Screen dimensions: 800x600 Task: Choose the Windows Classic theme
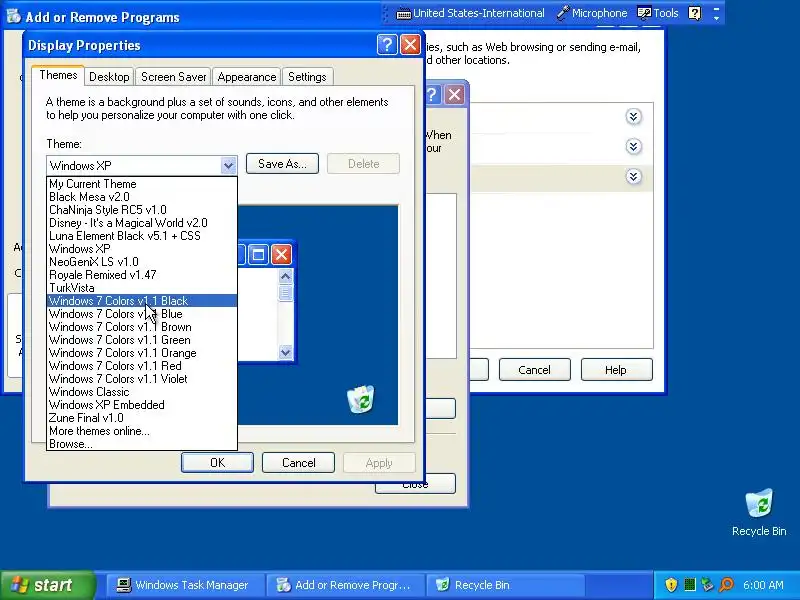[x=142, y=392]
